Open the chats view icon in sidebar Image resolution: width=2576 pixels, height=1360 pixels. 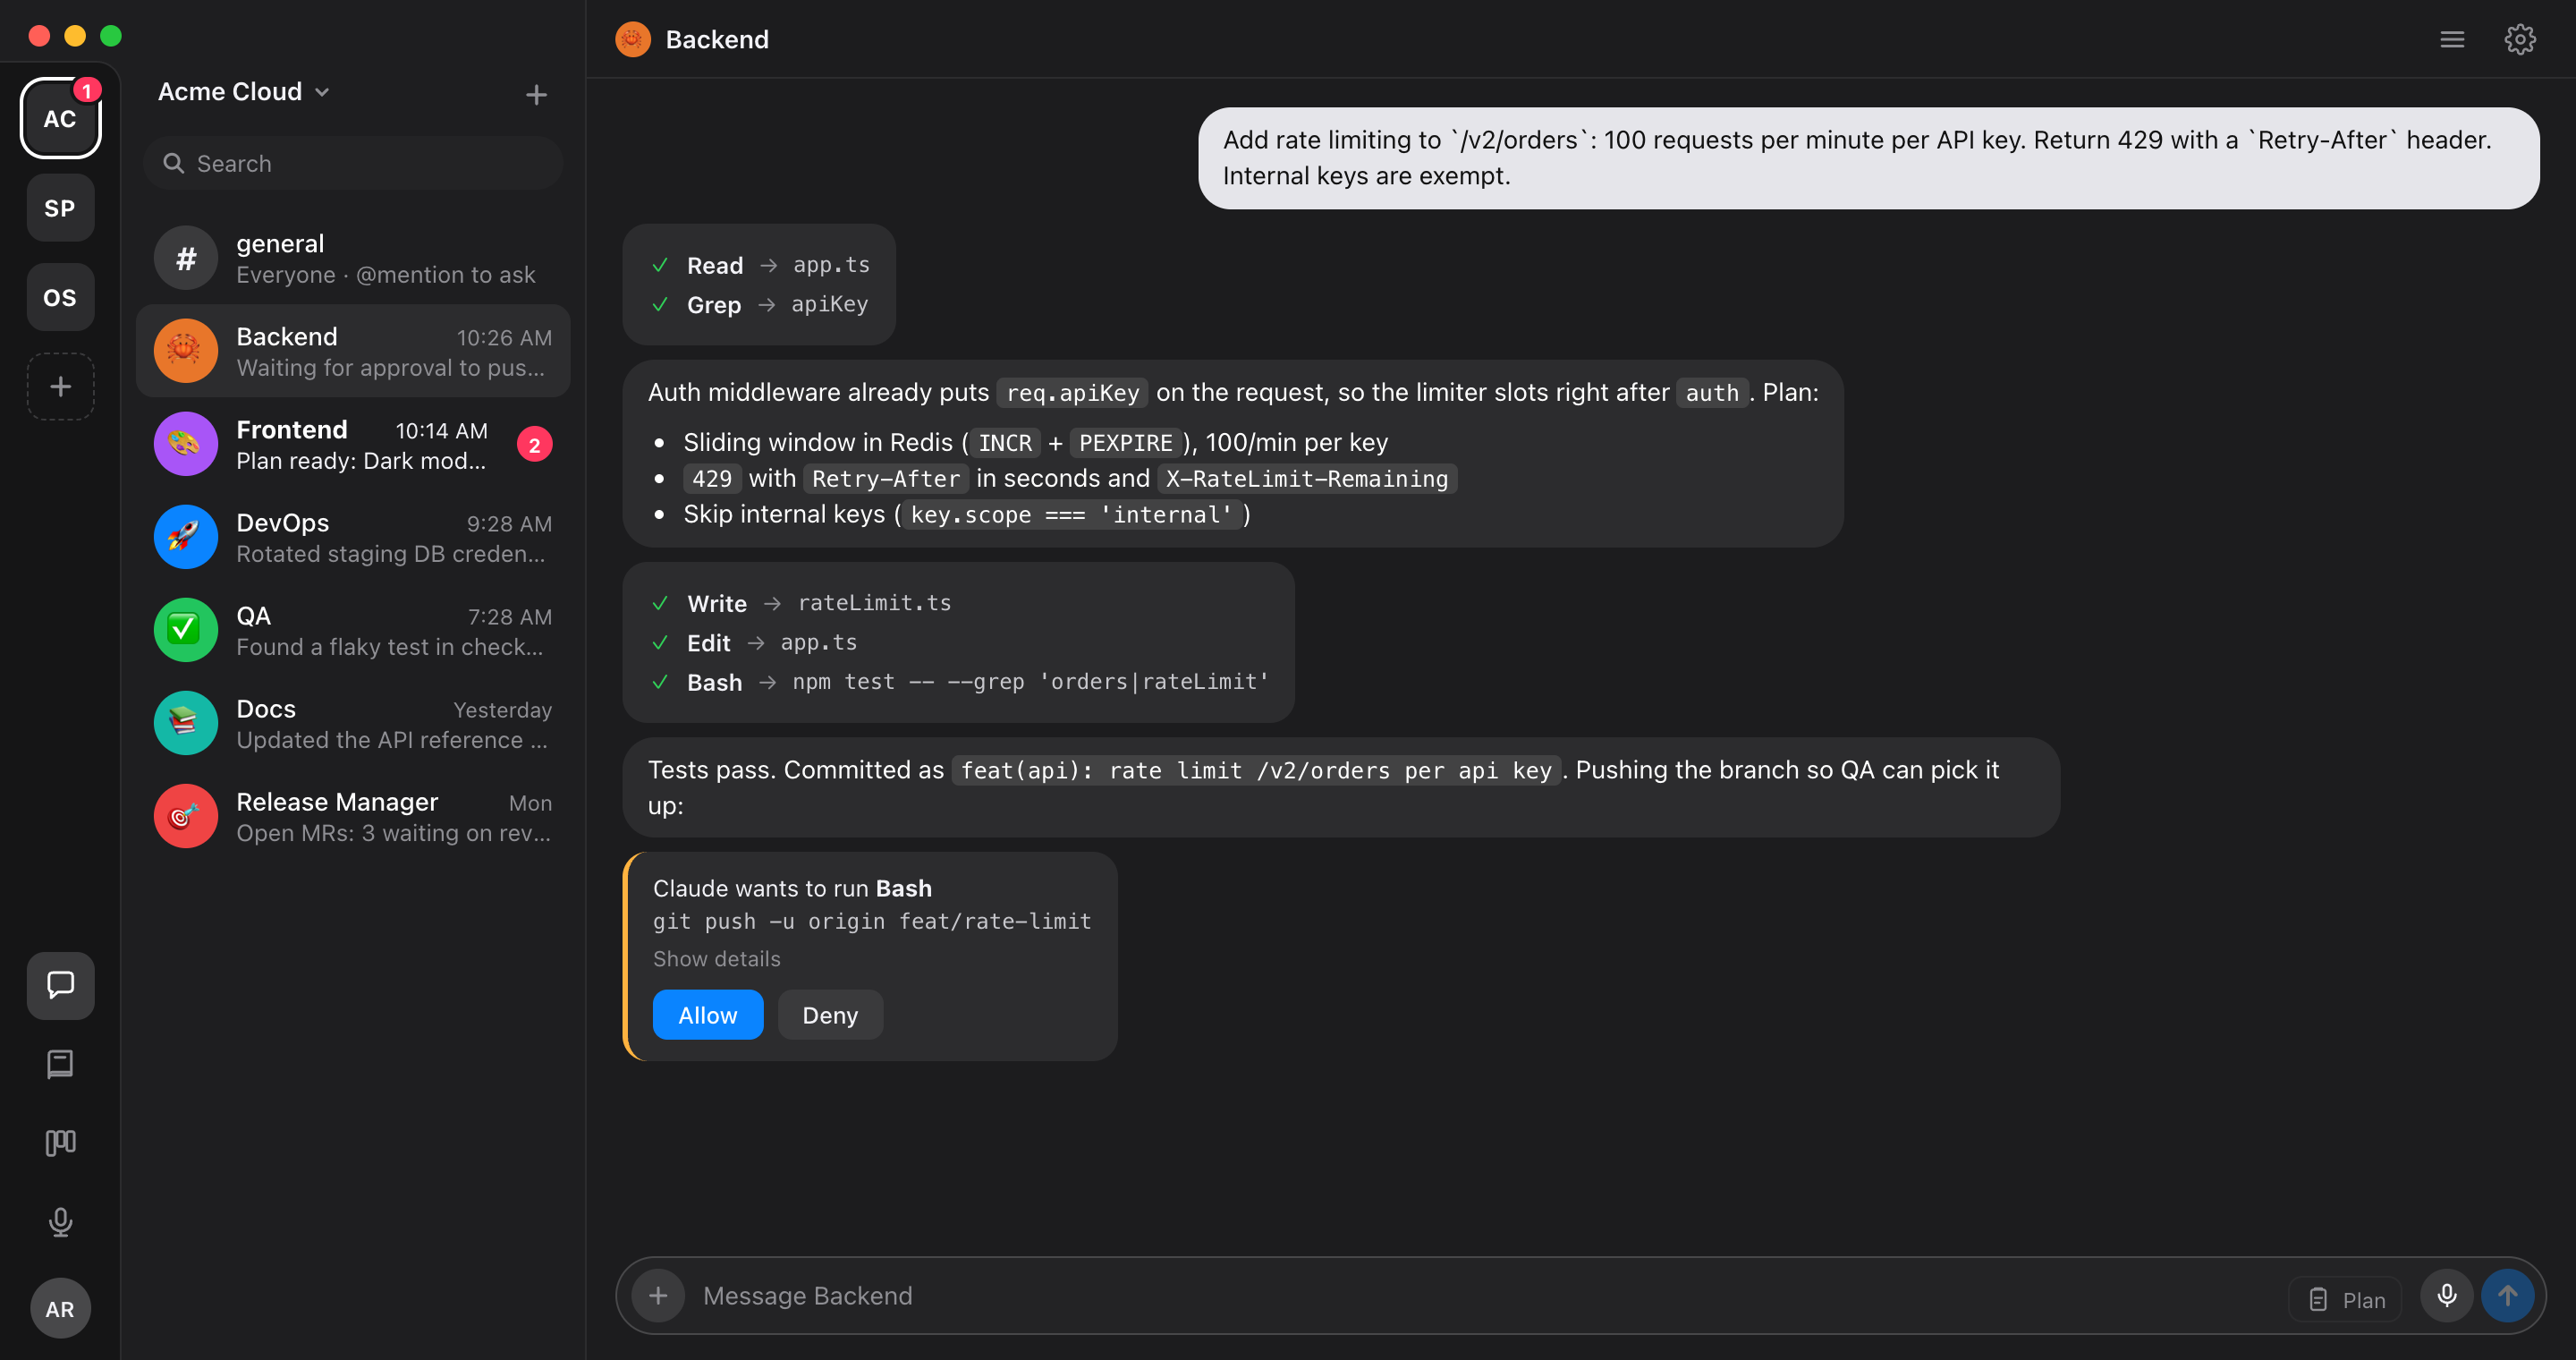(x=60, y=985)
